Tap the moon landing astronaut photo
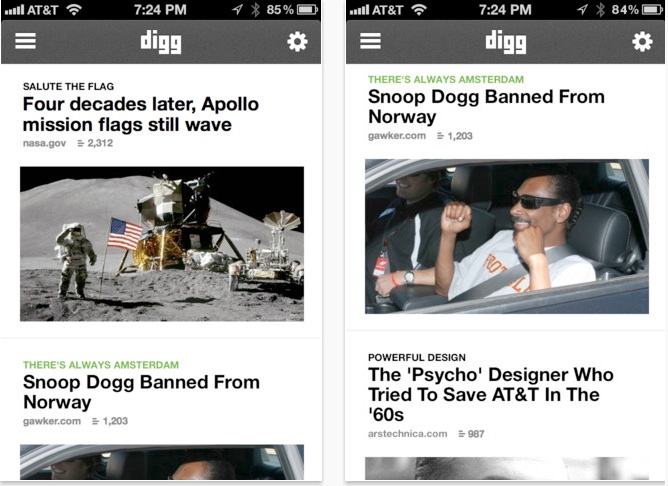Screen dimensions: 668x486 coord(162,244)
